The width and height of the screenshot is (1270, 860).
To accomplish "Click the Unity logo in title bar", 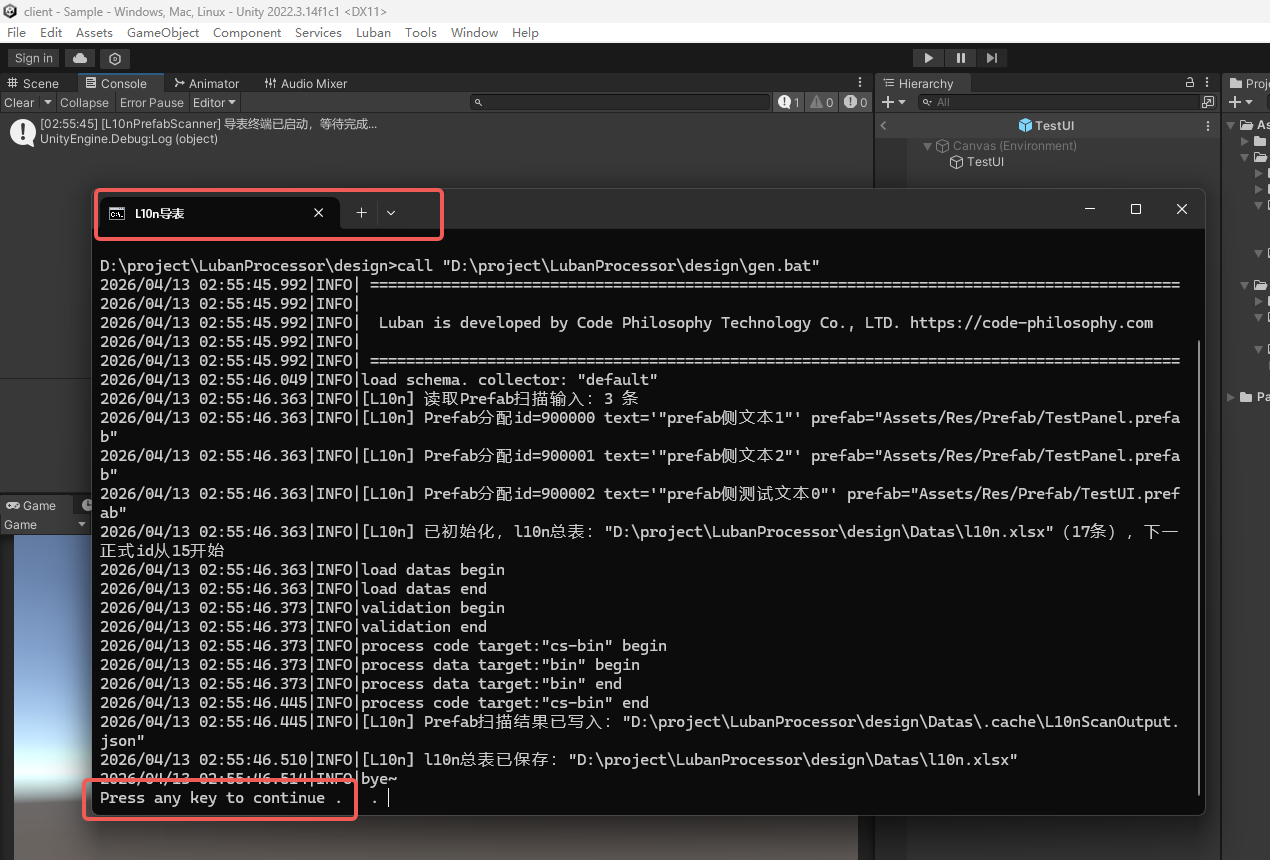I will tap(11, 11).
